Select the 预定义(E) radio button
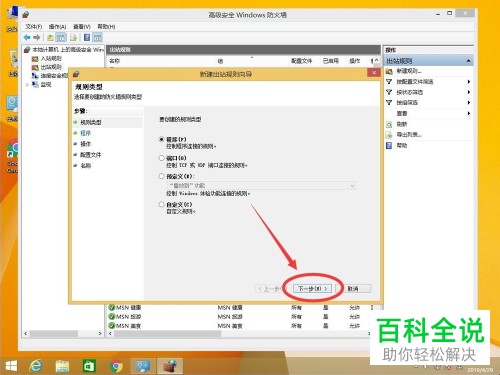Screen dimensions: 500x375 coord(162,176)
